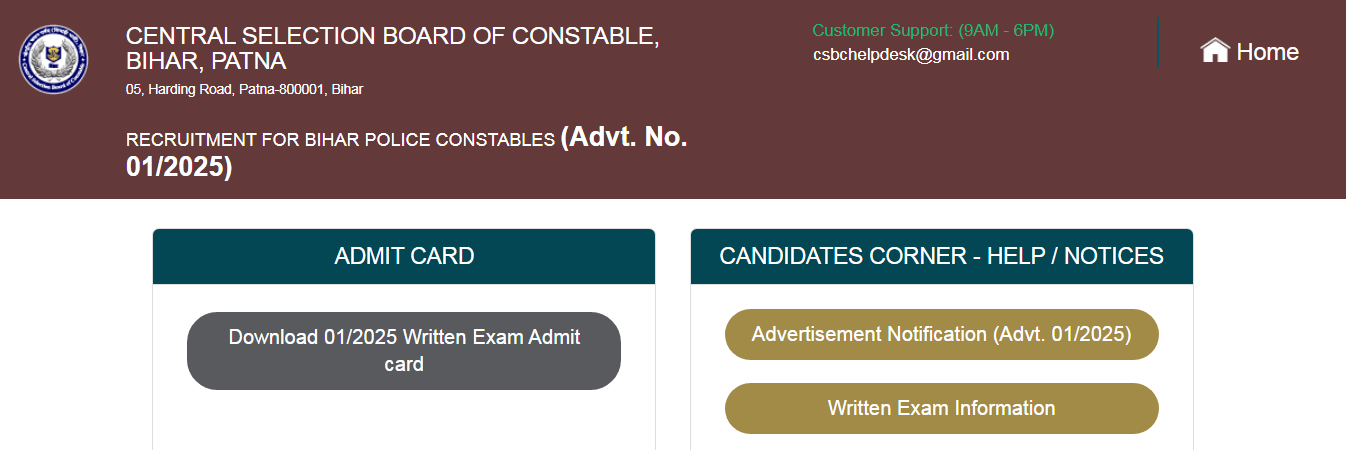This screenshot has height=450, width=1346.
Task: Go to the Home page link
Action: point(1267,52)
